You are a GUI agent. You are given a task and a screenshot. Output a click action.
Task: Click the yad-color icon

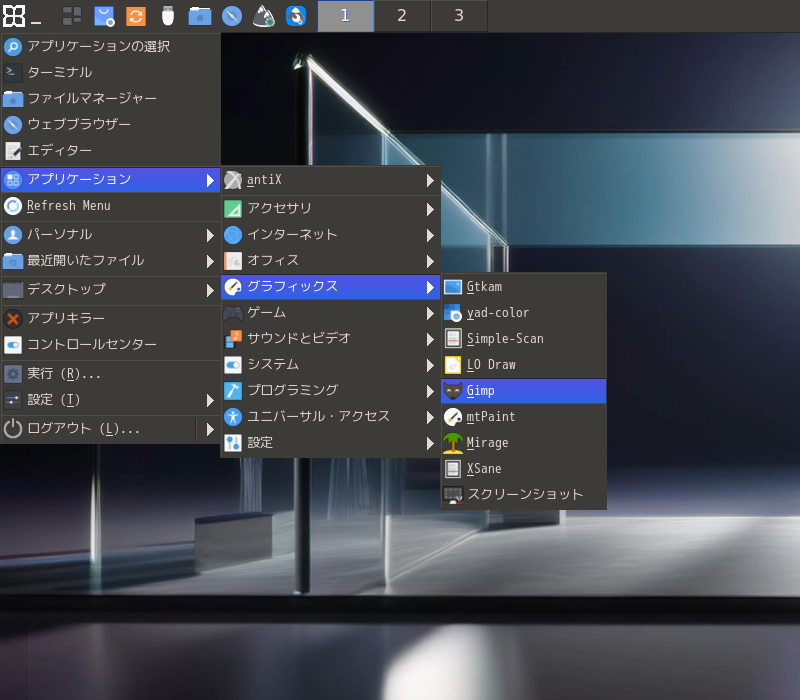point(453,313)
